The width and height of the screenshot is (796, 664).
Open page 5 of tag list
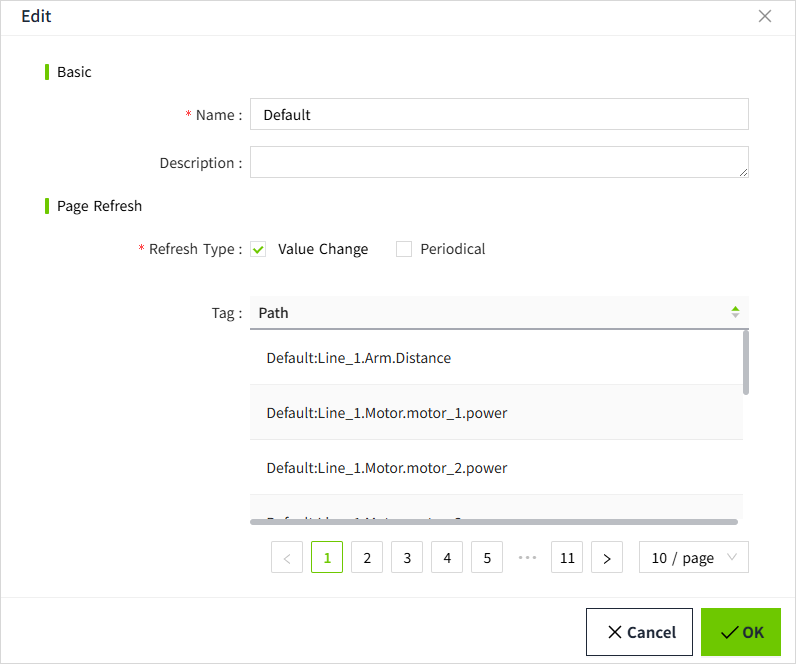[x=487, y=558]
